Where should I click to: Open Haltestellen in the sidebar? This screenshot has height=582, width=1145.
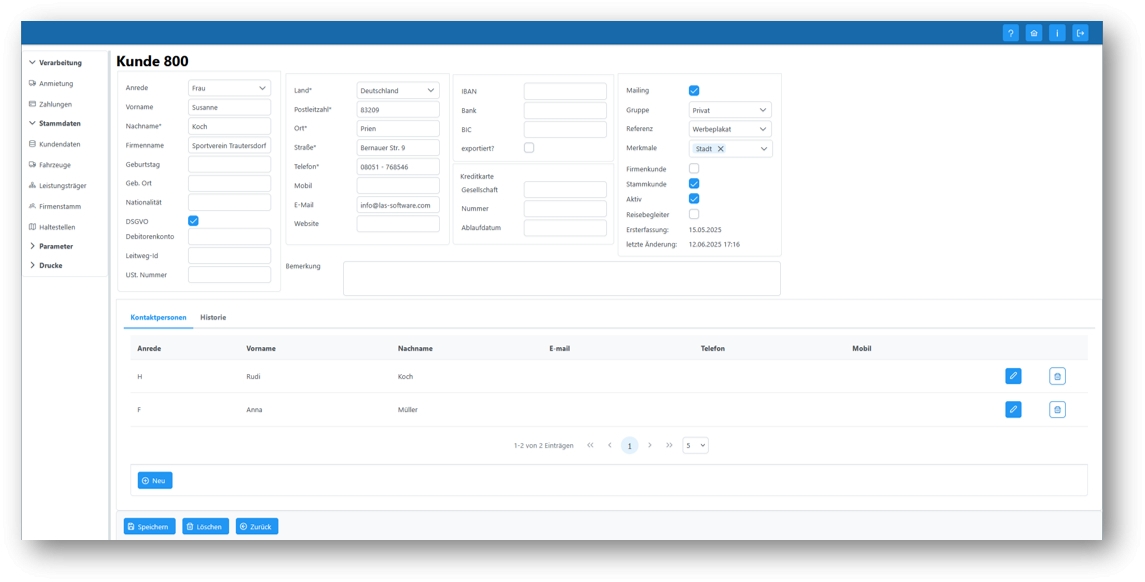(57, 227)
